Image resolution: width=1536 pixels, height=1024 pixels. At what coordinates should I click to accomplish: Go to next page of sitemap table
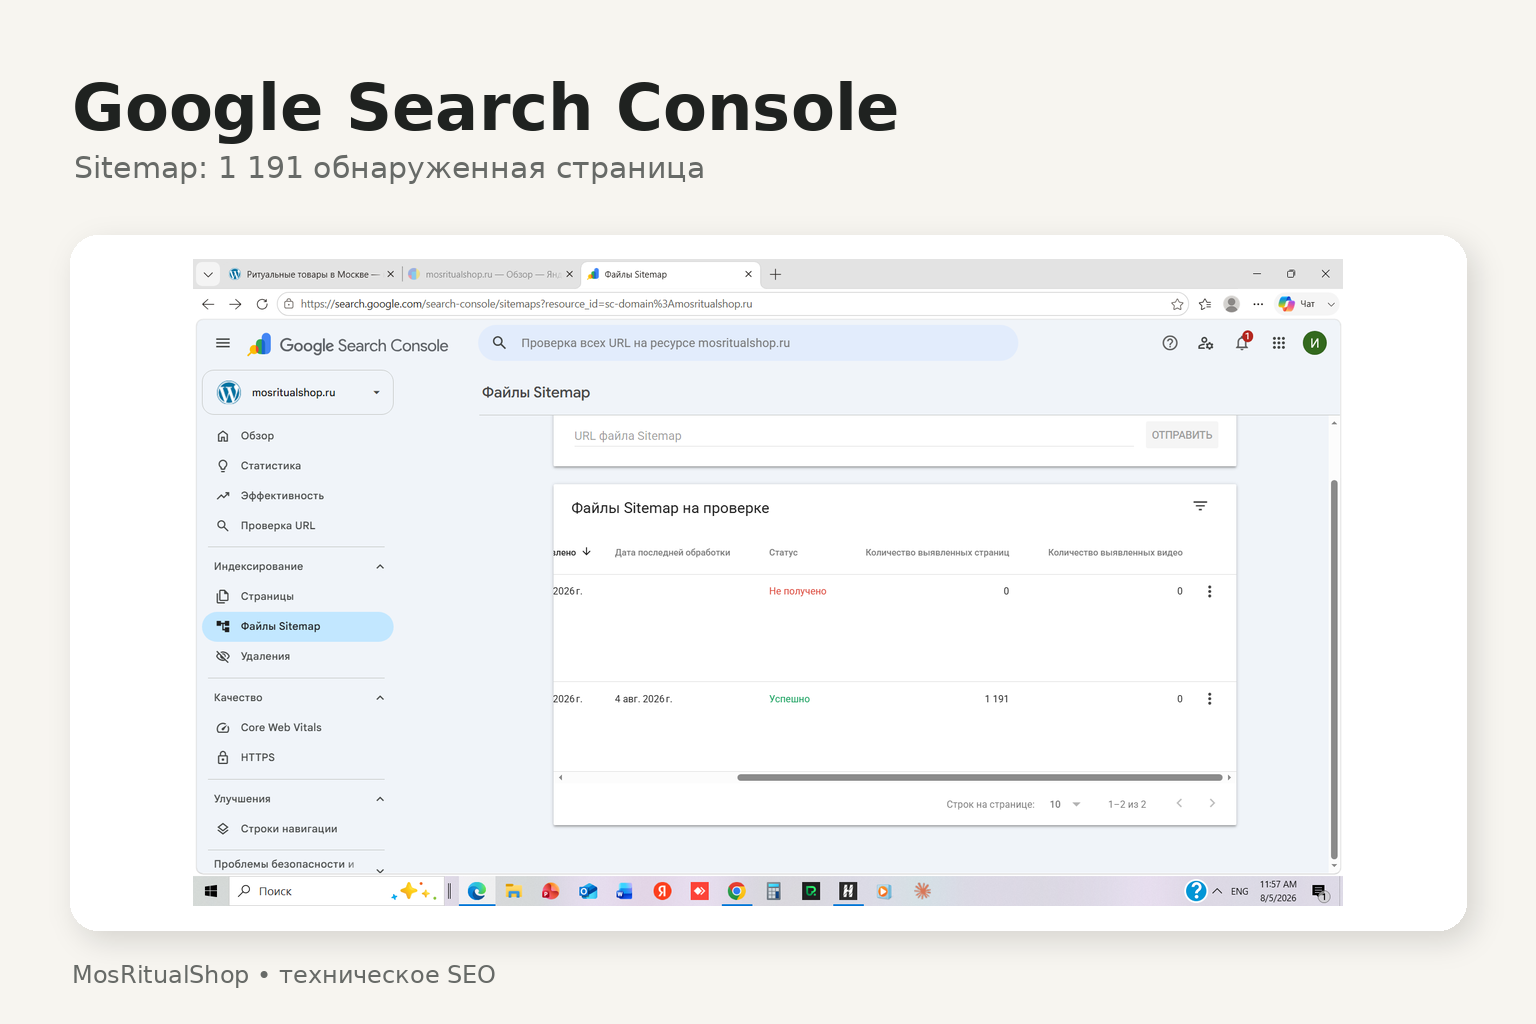pos(1212,803)
